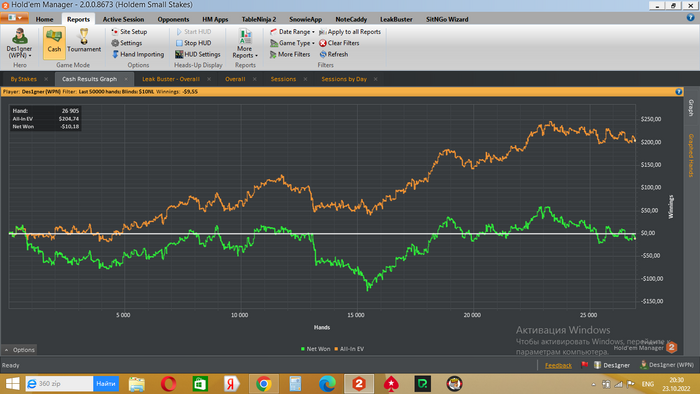Open the application menu button
Image resolution: width=700 pixels, height=394 pixels.
[x=15, y=18]
